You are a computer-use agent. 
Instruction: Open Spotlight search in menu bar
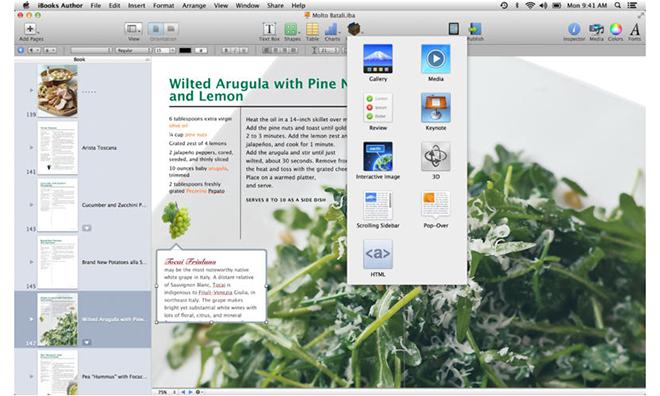click(x=617, y=5)
